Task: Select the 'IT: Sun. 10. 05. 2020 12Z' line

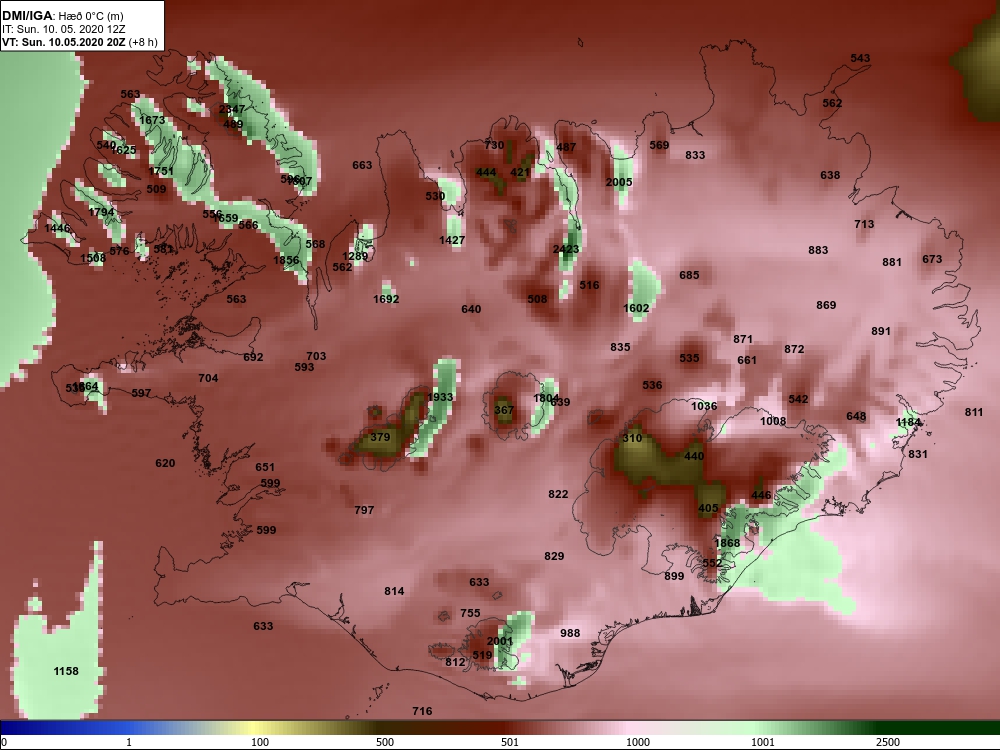Action: click(x=63, y=29)
